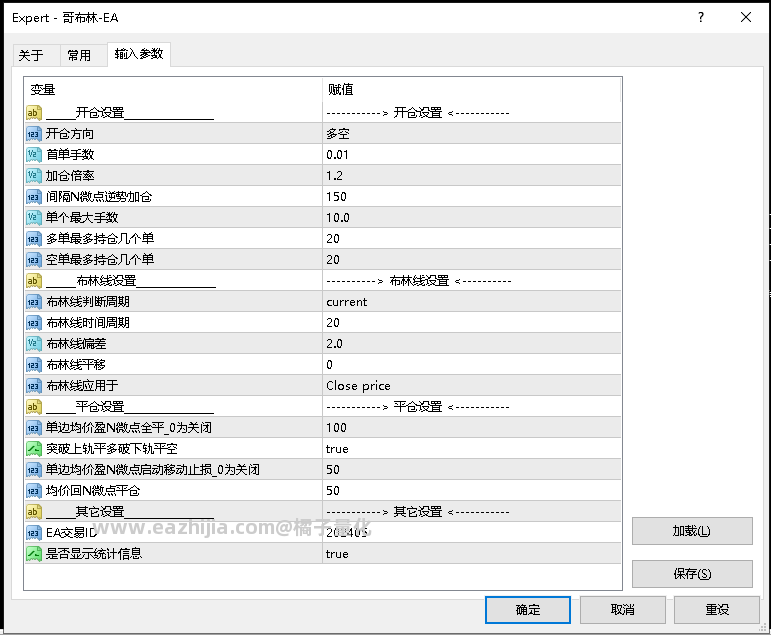This screenshot has width=771, height=636.
Task: Open the 多空 value dropdown for 开仓方向
Action: [x=472, y=134]
